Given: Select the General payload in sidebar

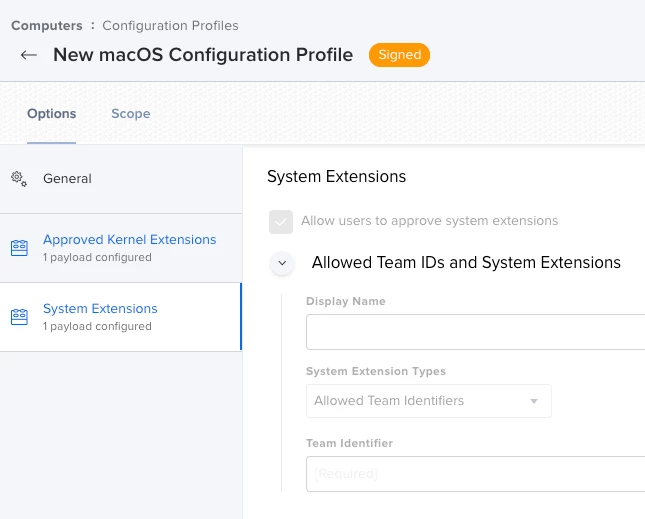Looking at the screenshot, I should click(x=121, y=179).
